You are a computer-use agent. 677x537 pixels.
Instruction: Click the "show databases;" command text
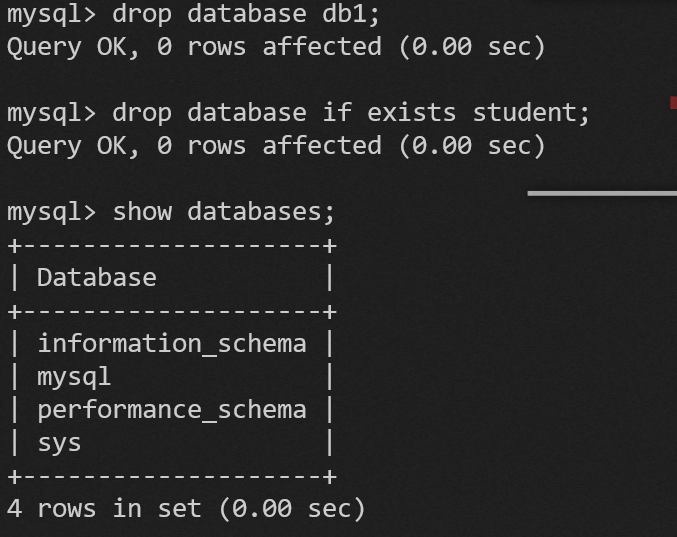point(224,212)
